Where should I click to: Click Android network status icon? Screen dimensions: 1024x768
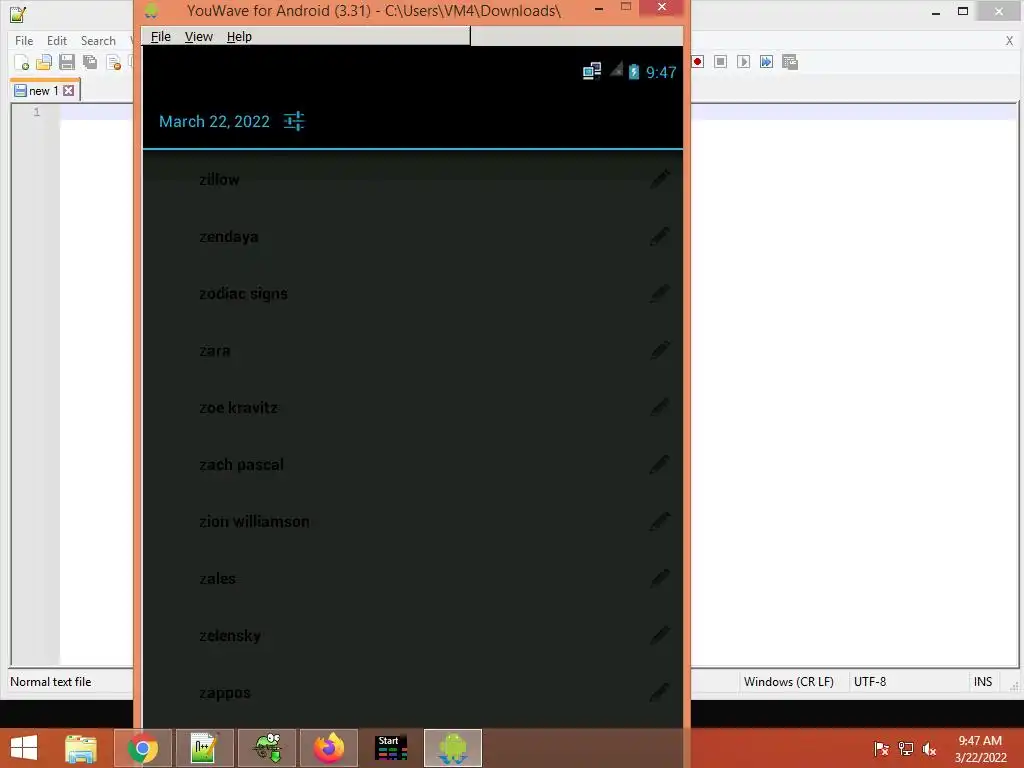point(592,71)
